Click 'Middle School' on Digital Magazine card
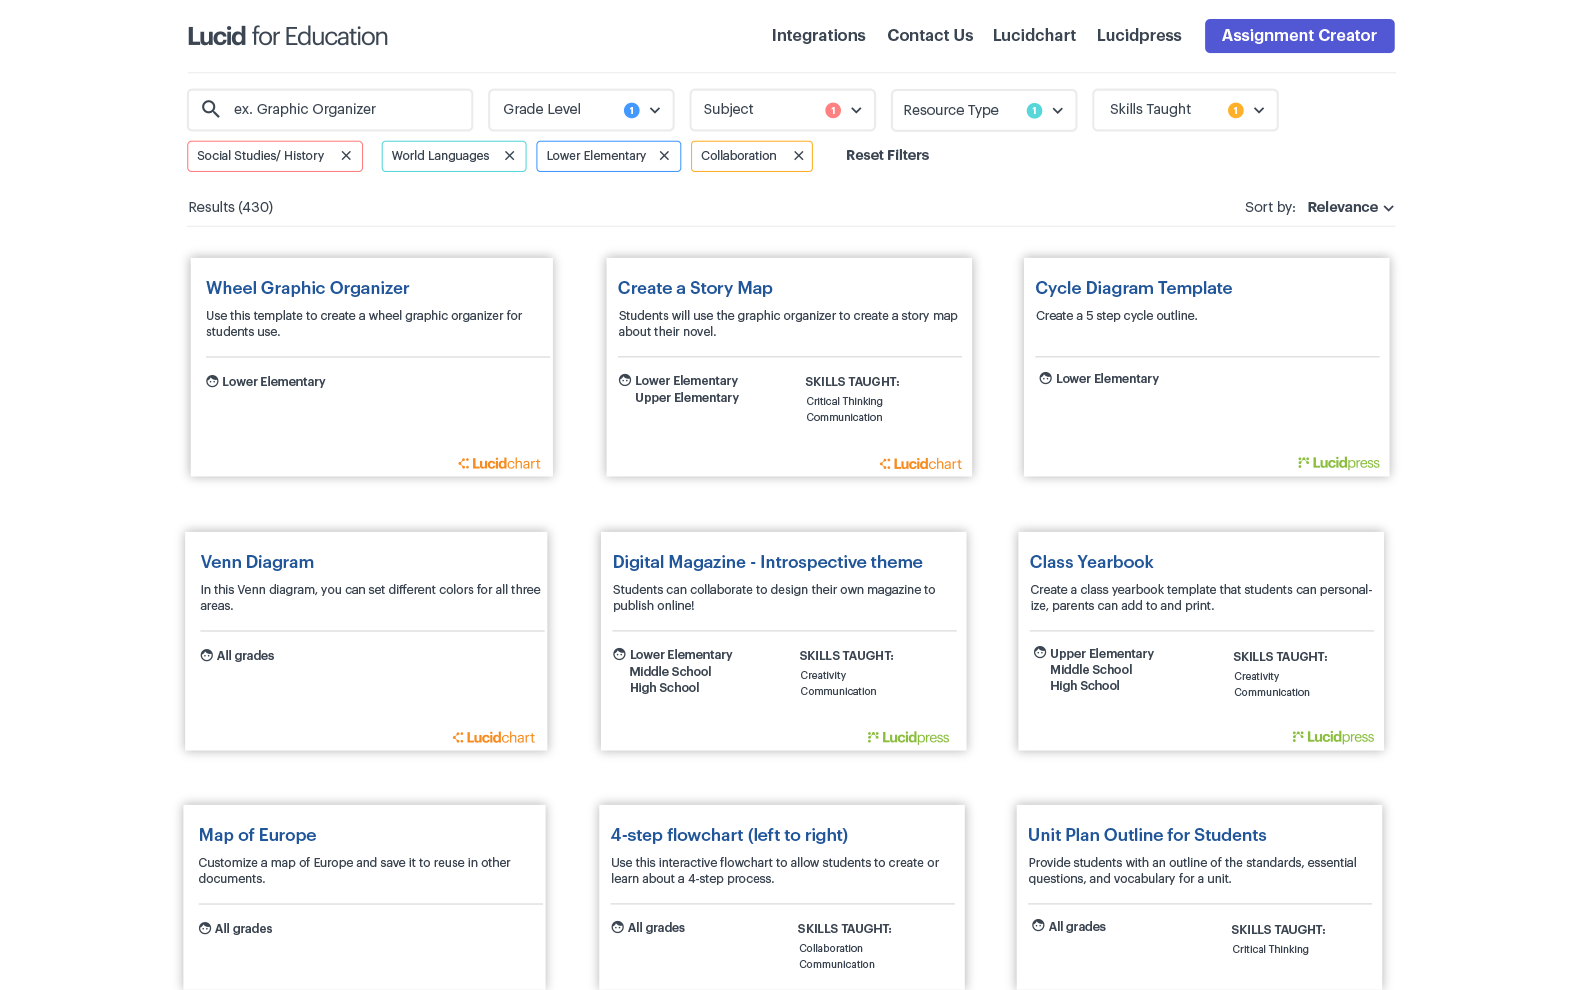This screenshot has height=990, width=1584. (670, 672)
